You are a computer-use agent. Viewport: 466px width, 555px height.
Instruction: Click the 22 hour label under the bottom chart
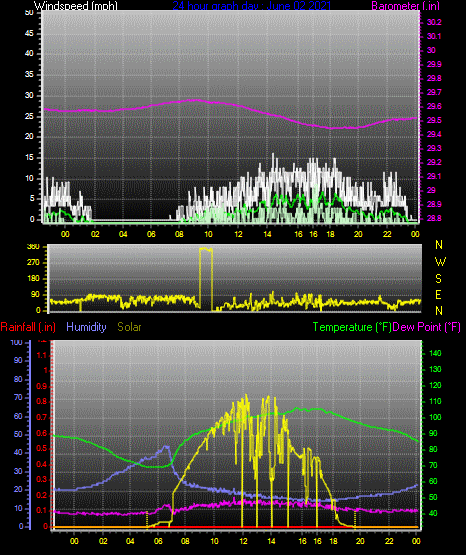coord(389,541)
